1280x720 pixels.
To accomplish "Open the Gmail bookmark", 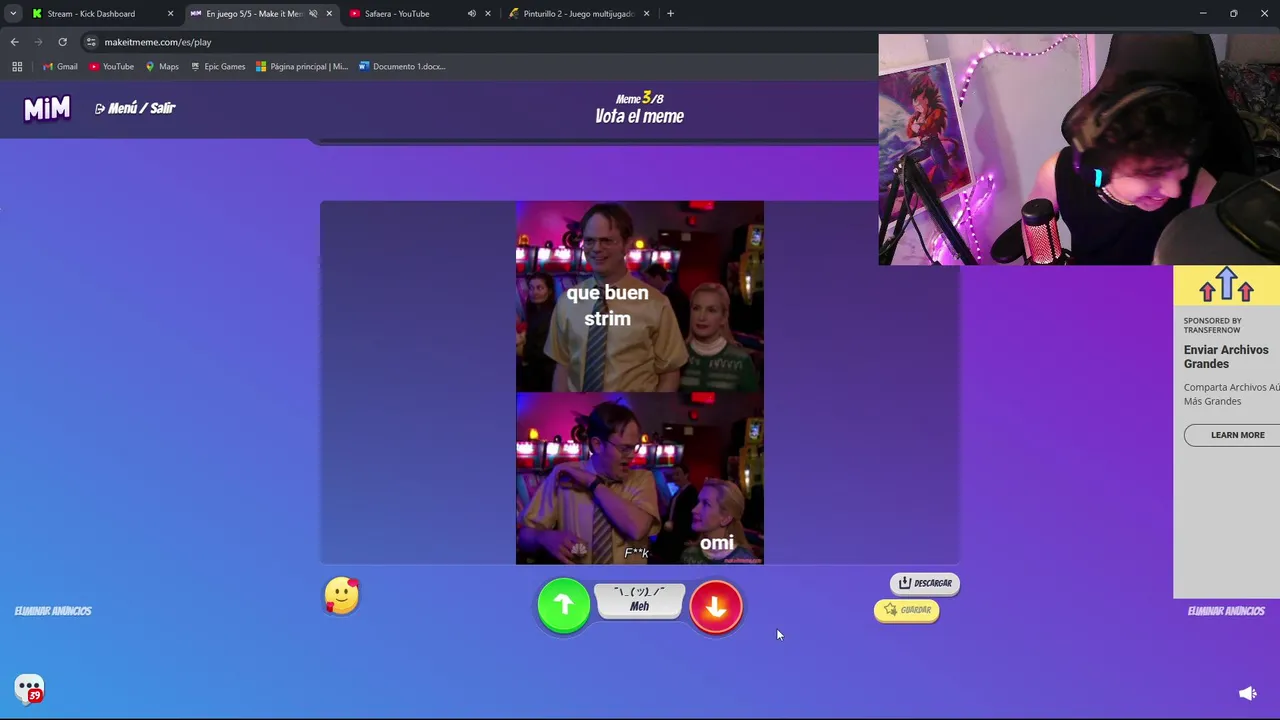I will (x=60, y=67).
